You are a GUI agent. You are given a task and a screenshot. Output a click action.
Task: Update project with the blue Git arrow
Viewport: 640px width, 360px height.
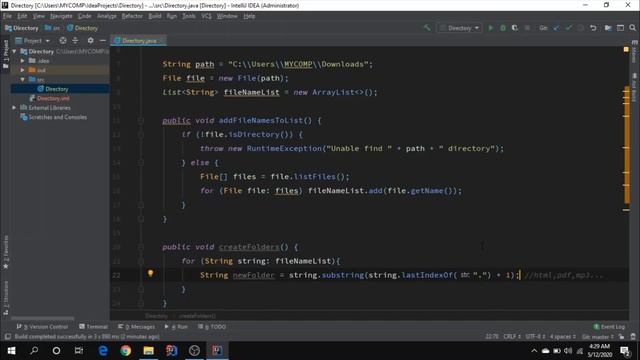click(x=556, y=28)
